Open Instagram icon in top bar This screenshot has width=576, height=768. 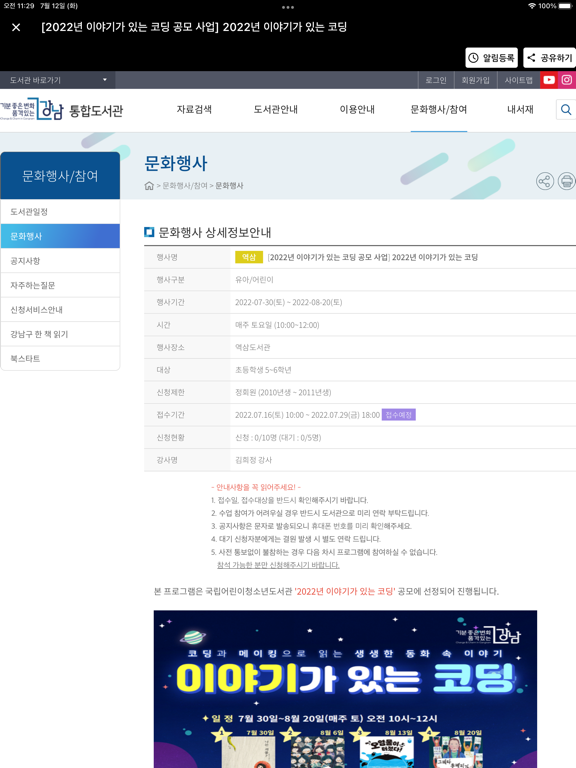(567, 80)
